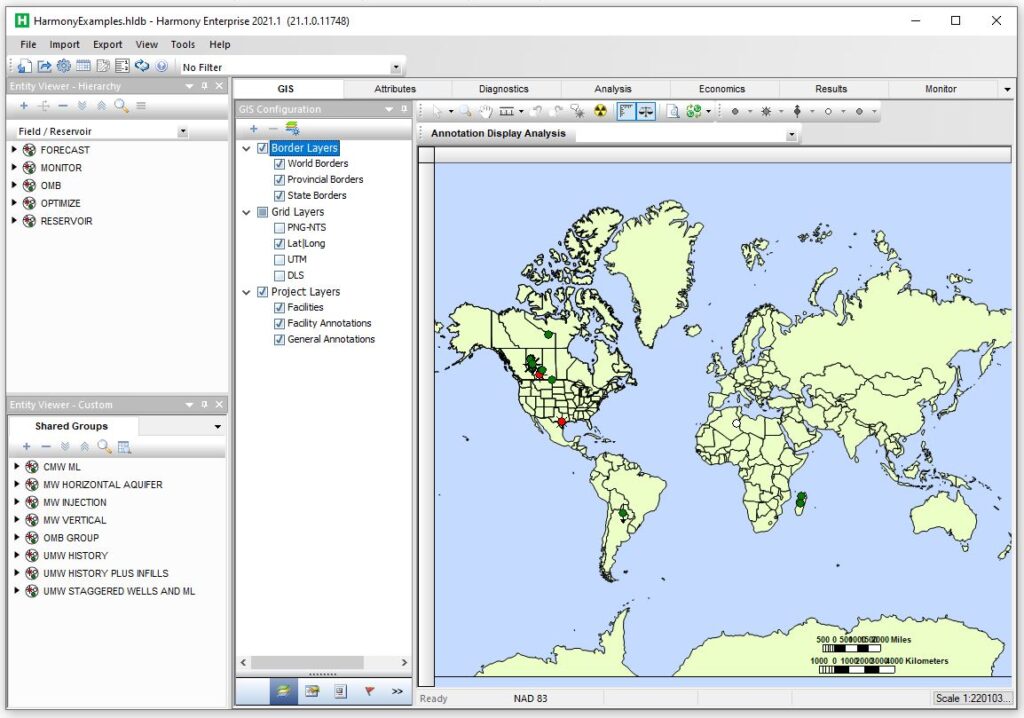1024x718 pixels.
Task: Open the Field / Reservoir dropdown
Action: [x=183, y=132]
